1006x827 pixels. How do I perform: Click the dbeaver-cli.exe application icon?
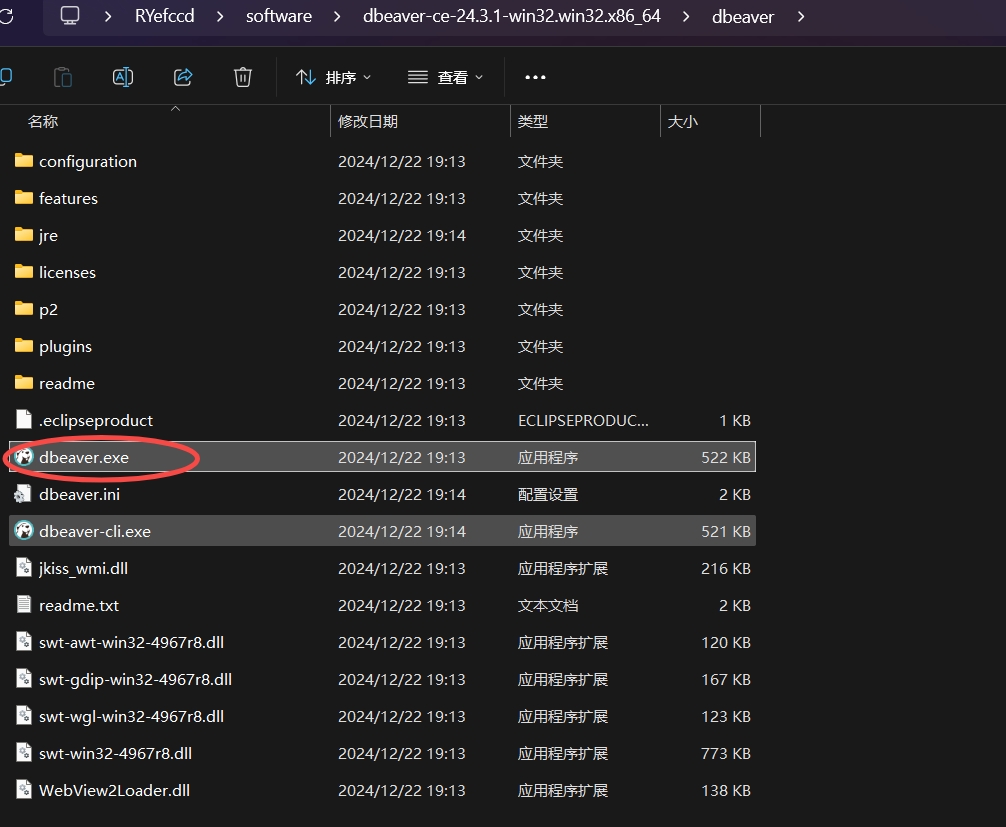[24, 531]
